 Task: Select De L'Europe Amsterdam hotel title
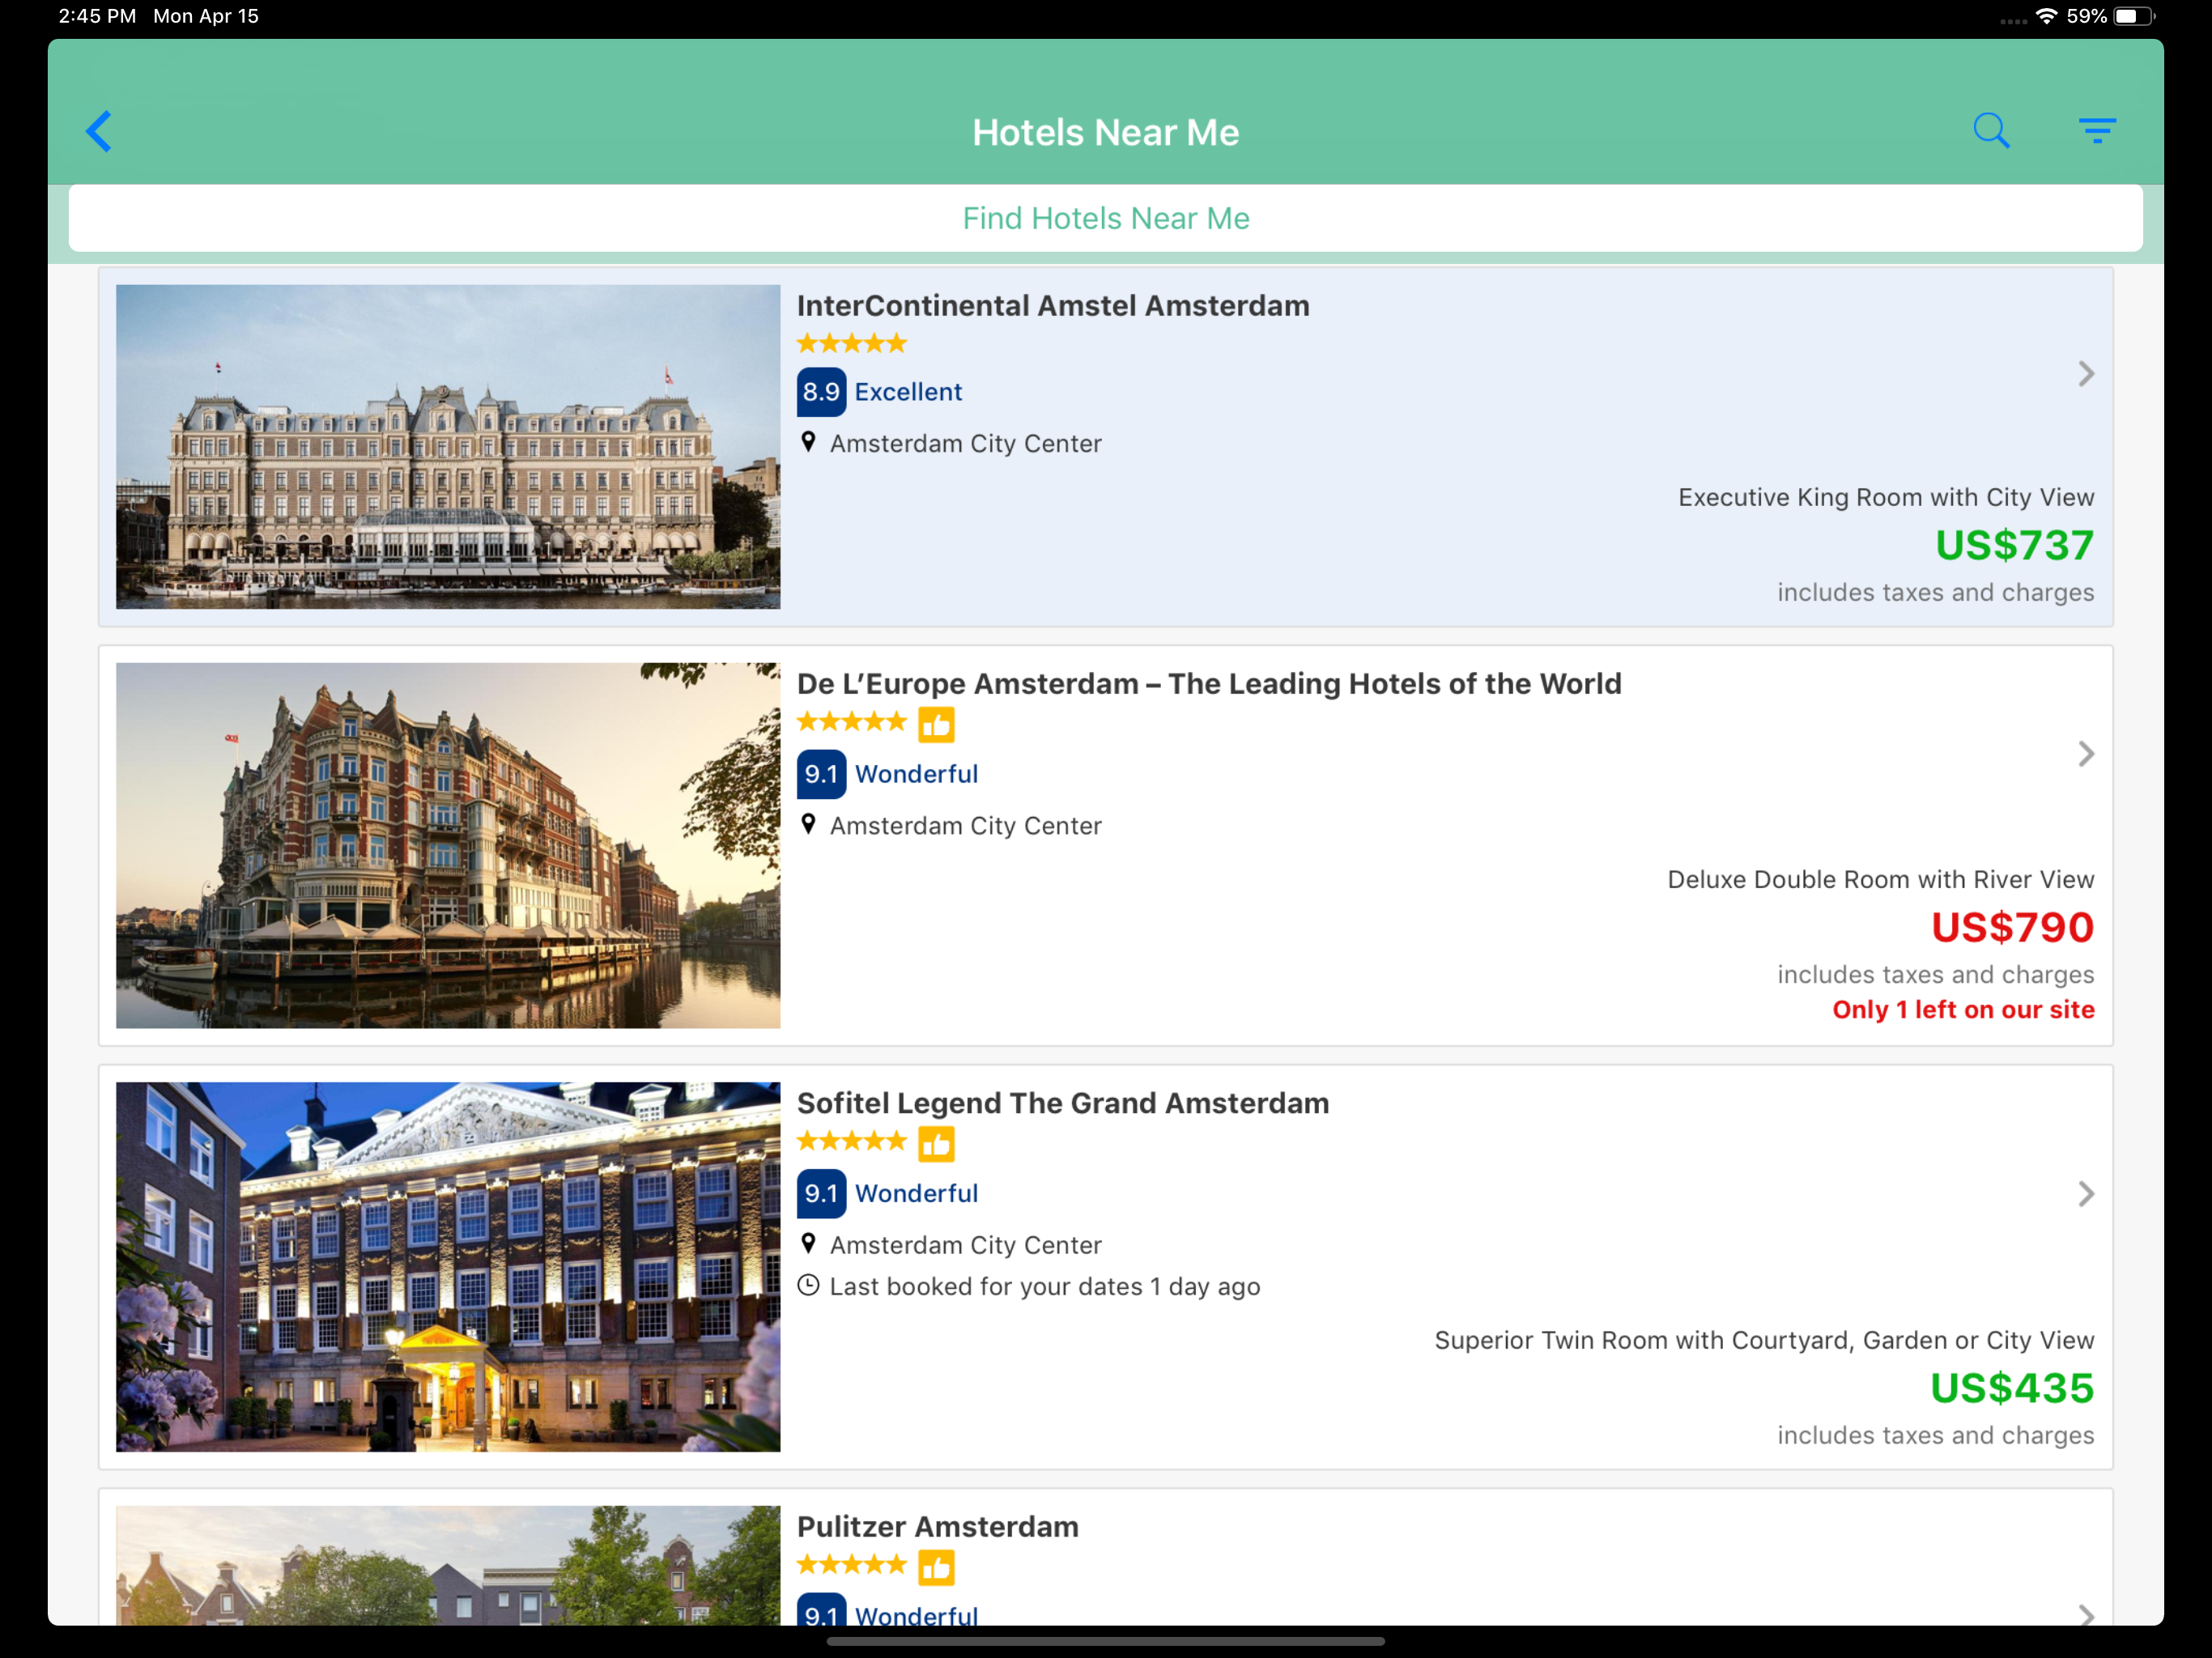point(1209,684)
